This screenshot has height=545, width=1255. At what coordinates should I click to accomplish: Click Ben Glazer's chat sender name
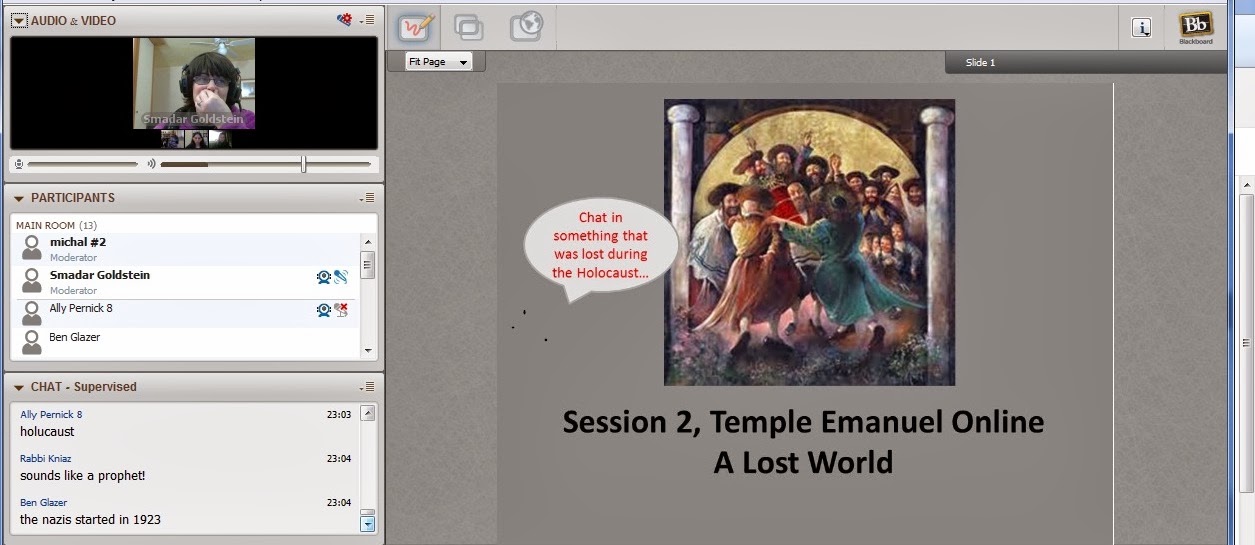coord(44,502)
